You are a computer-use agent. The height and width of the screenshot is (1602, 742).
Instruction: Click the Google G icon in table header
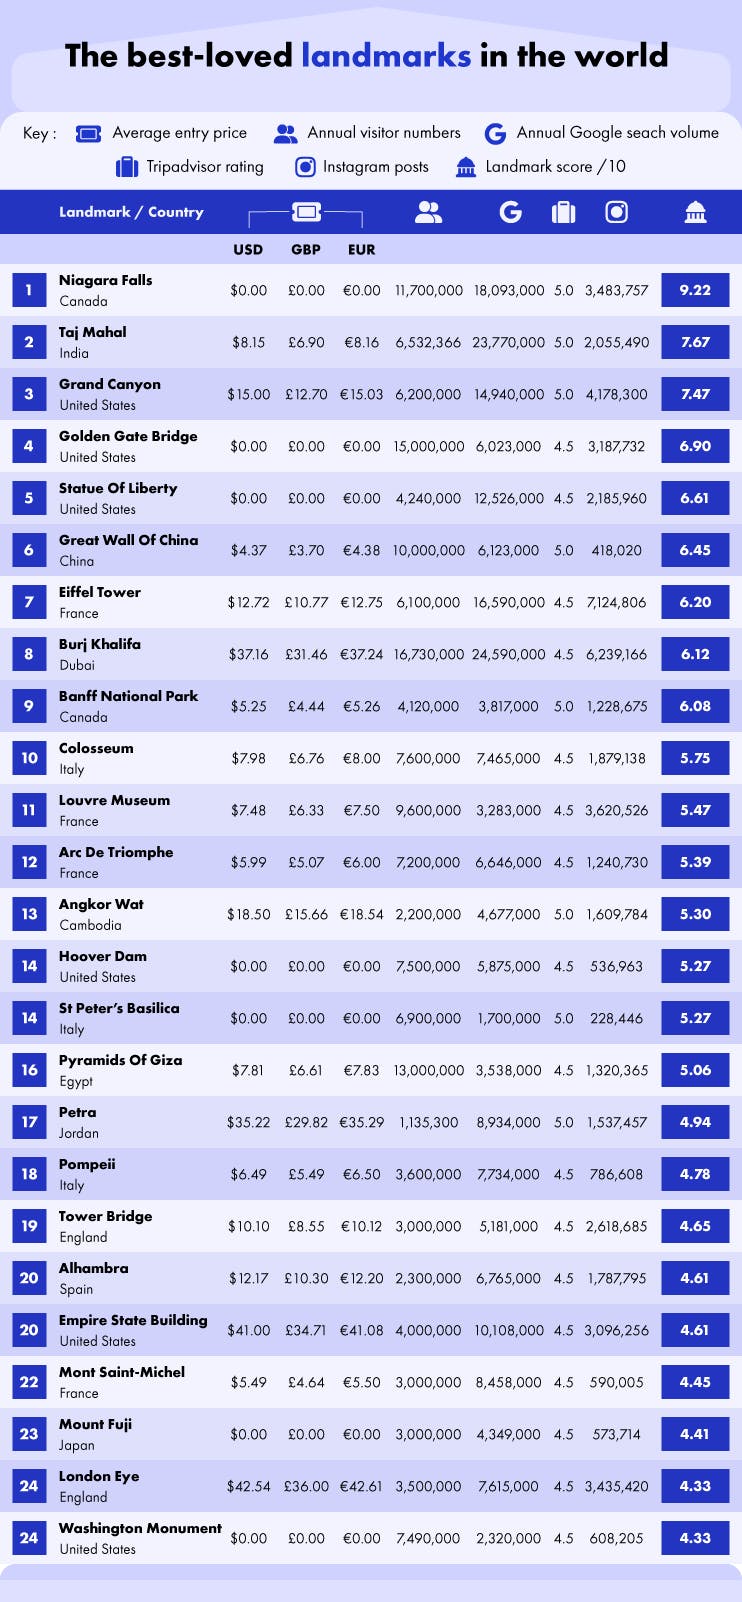click(510, 212)
